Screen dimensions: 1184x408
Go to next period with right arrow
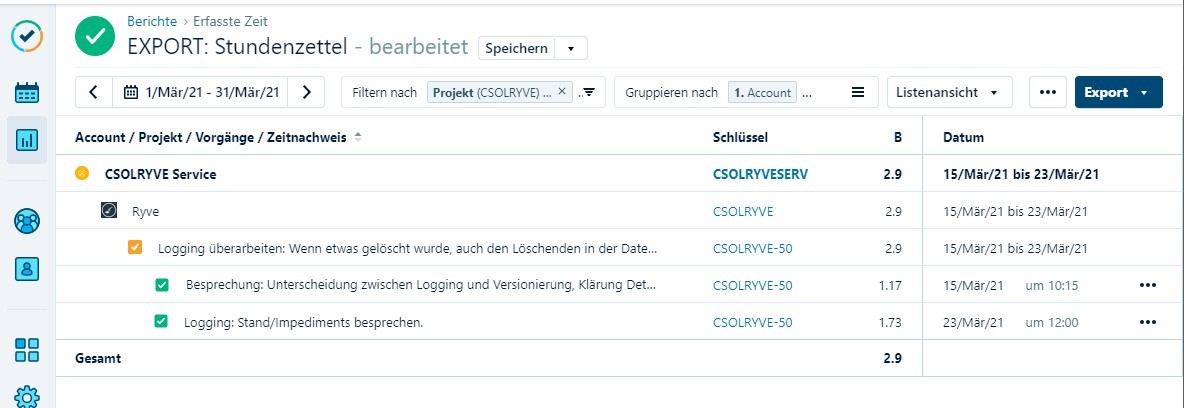(x=307, y=92)
